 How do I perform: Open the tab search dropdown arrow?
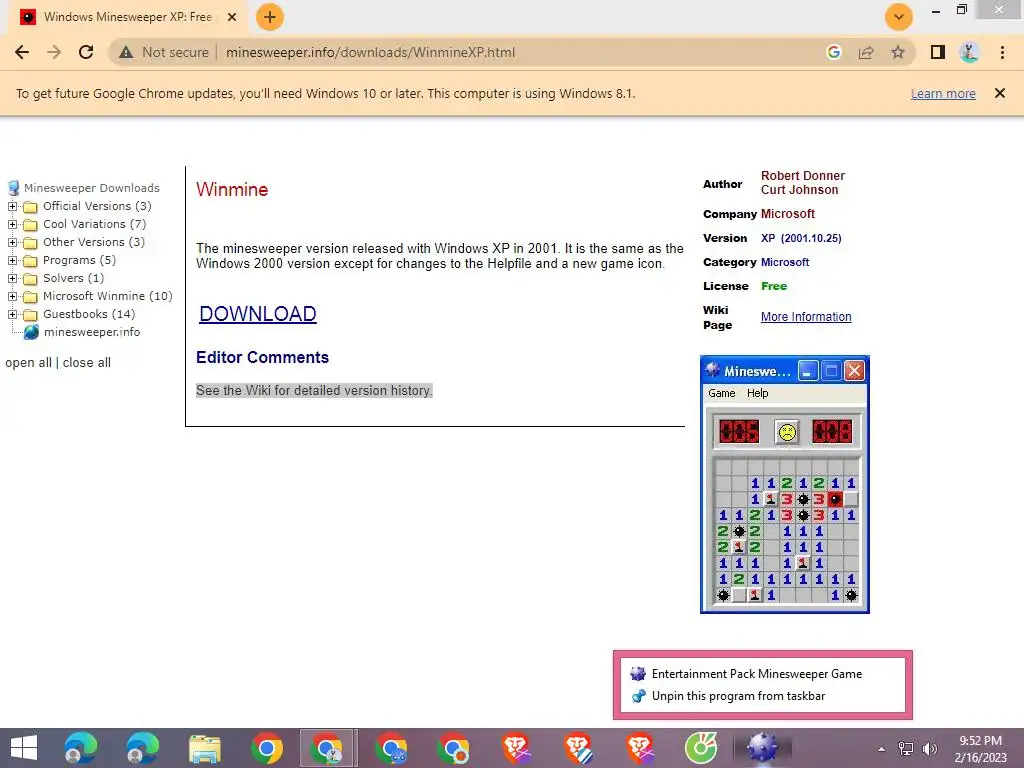pyautogui.click(x=899, y=17)
